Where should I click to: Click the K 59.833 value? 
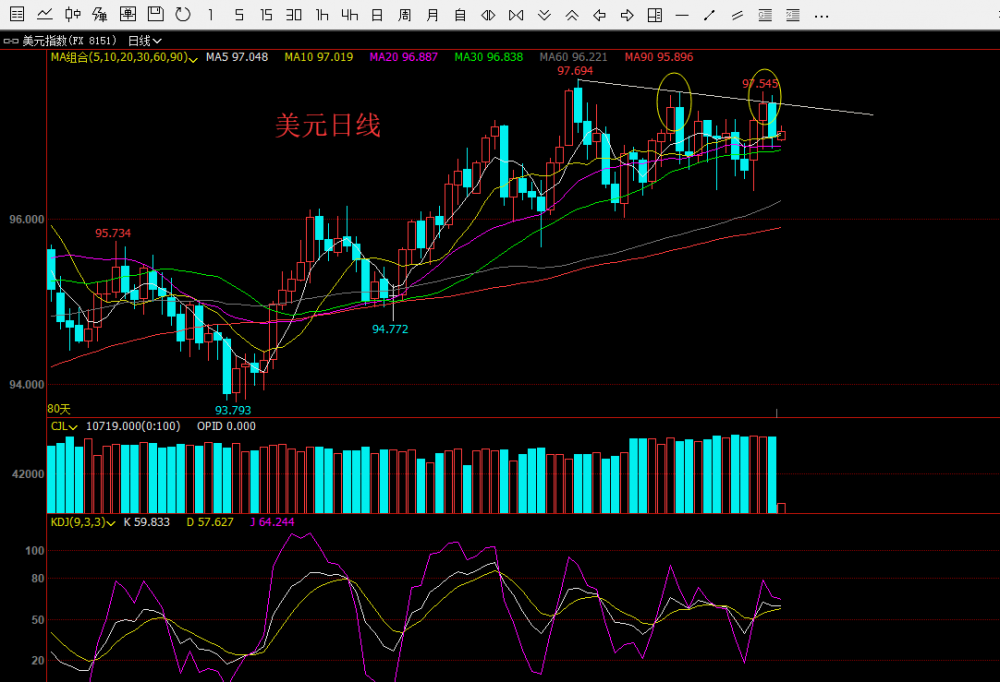[147, 522]
